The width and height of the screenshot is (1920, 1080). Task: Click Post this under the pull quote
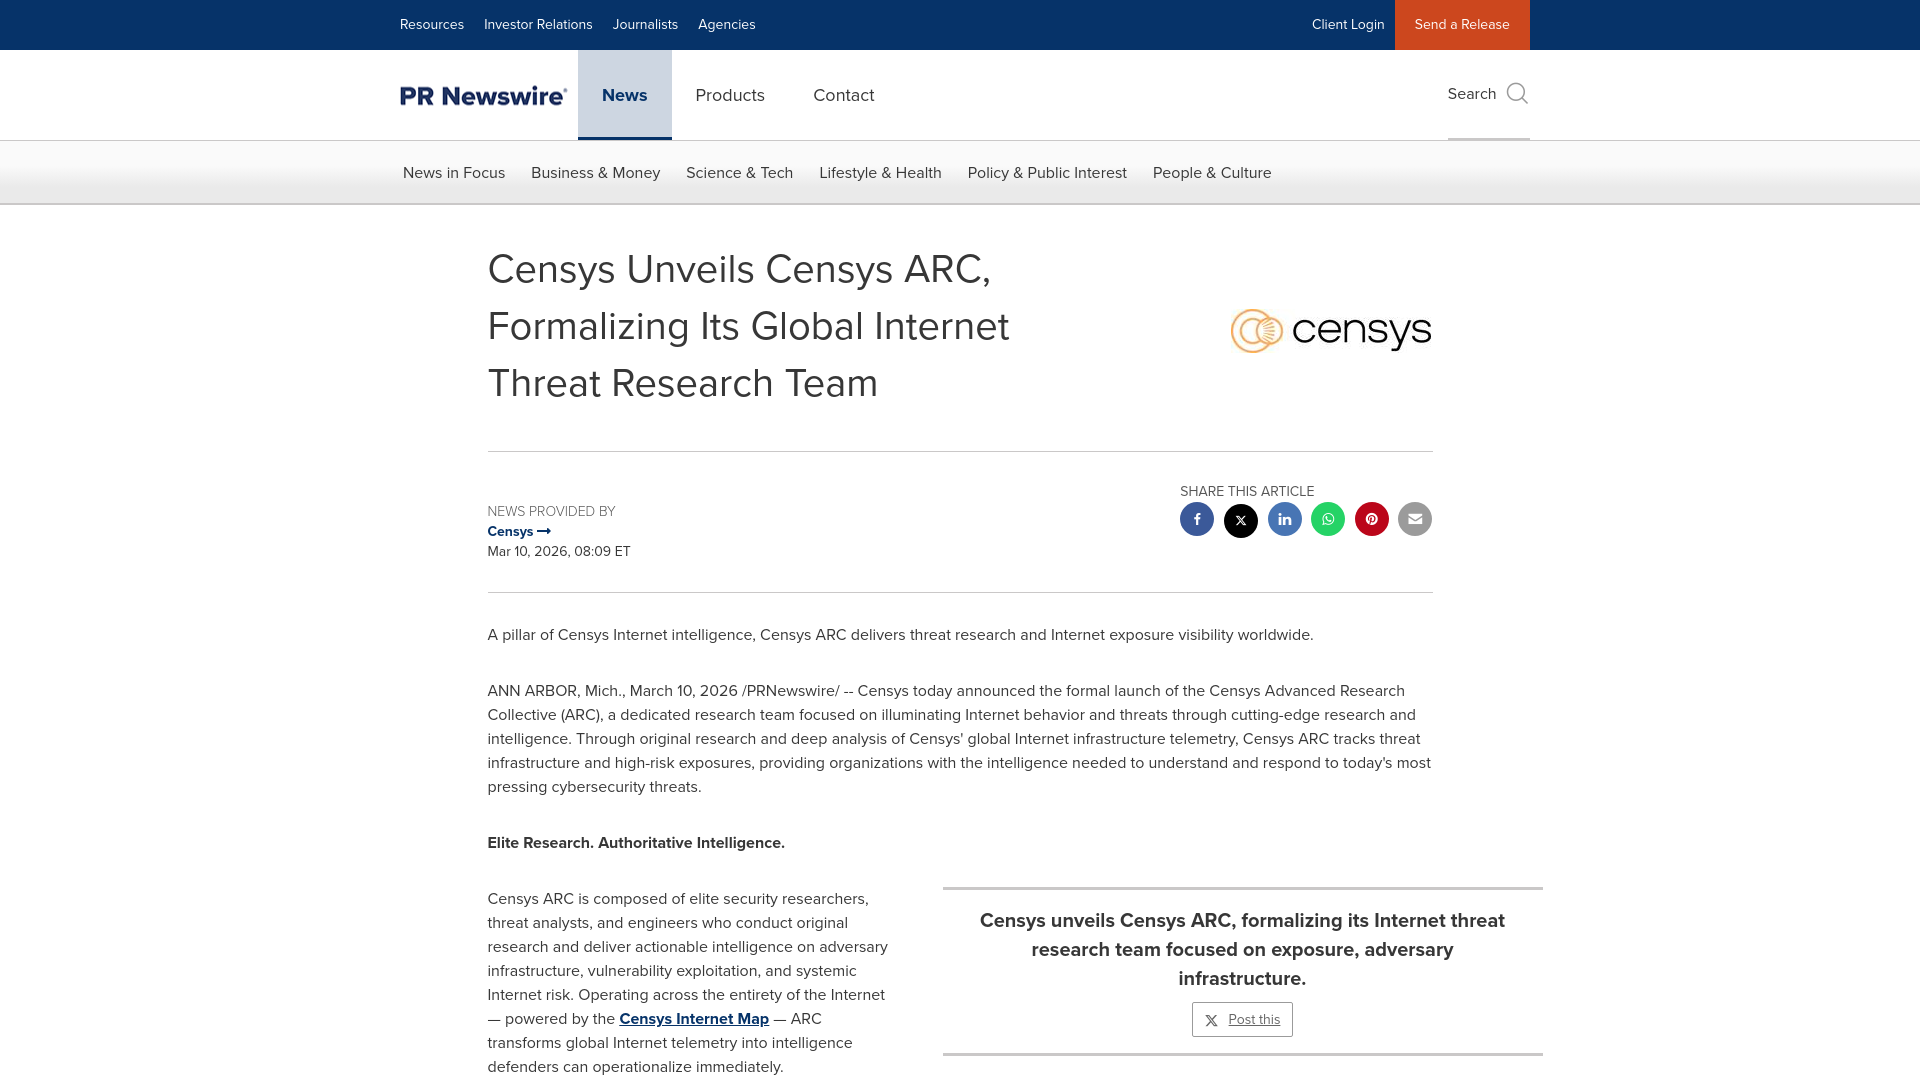(1242, 1019)
